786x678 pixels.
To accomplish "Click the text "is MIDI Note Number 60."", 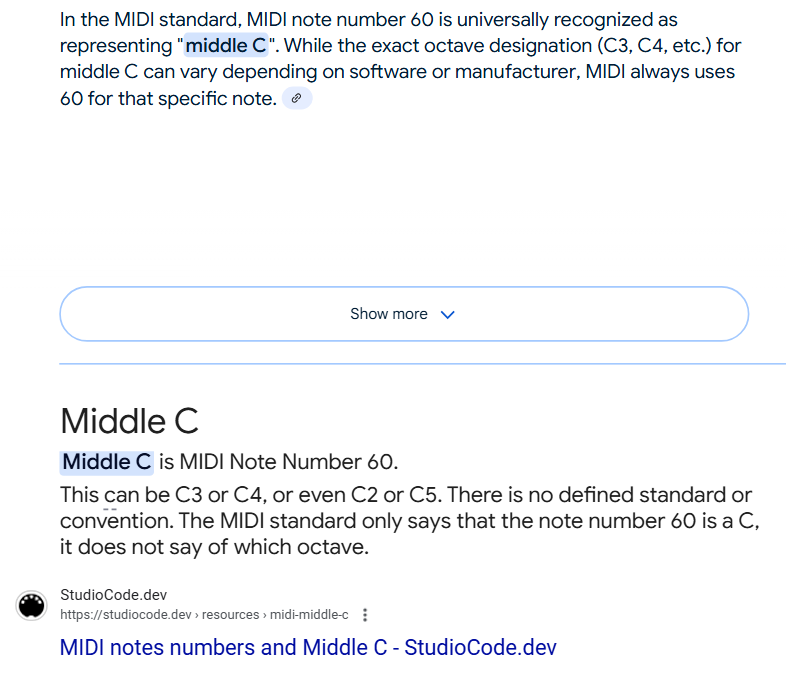I will [279, 462].
